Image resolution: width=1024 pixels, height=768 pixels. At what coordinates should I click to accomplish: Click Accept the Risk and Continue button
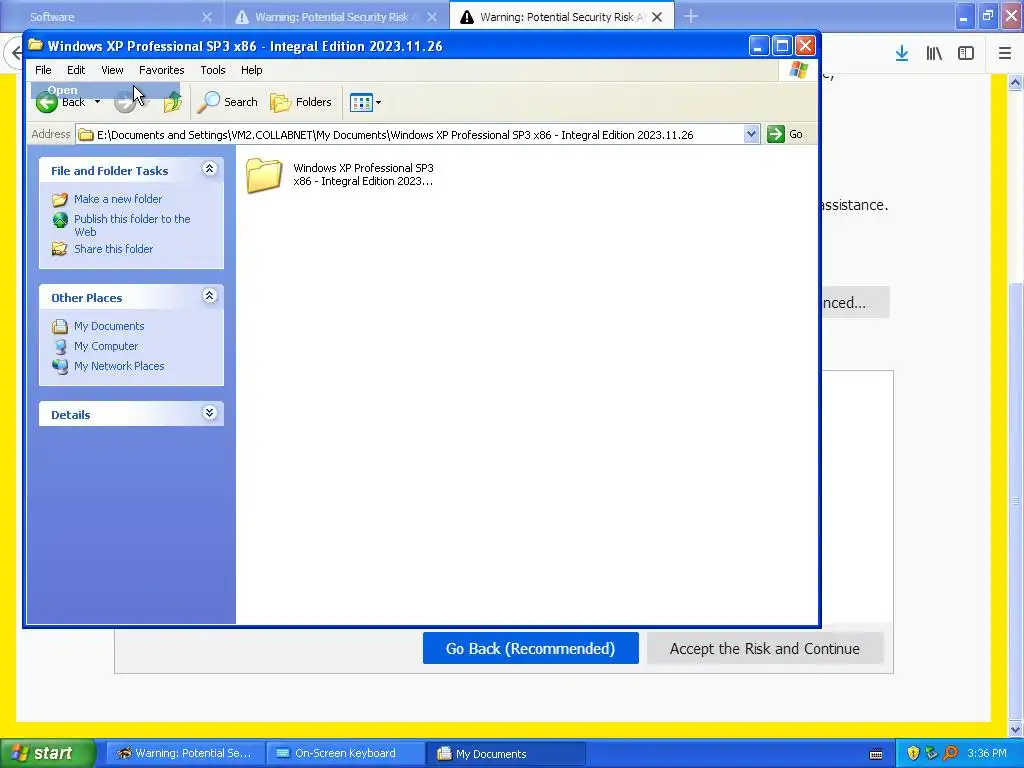(765, 648)
